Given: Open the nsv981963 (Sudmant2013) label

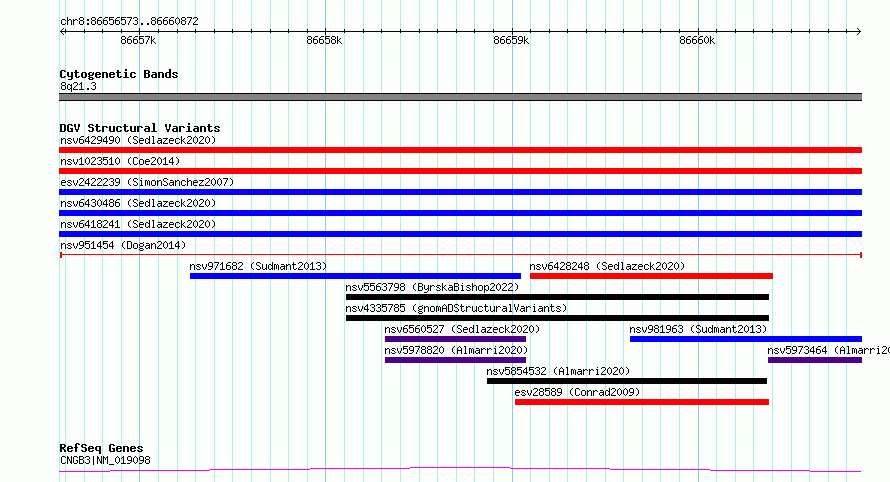Looking at the screenshot, I should [698, 329].
